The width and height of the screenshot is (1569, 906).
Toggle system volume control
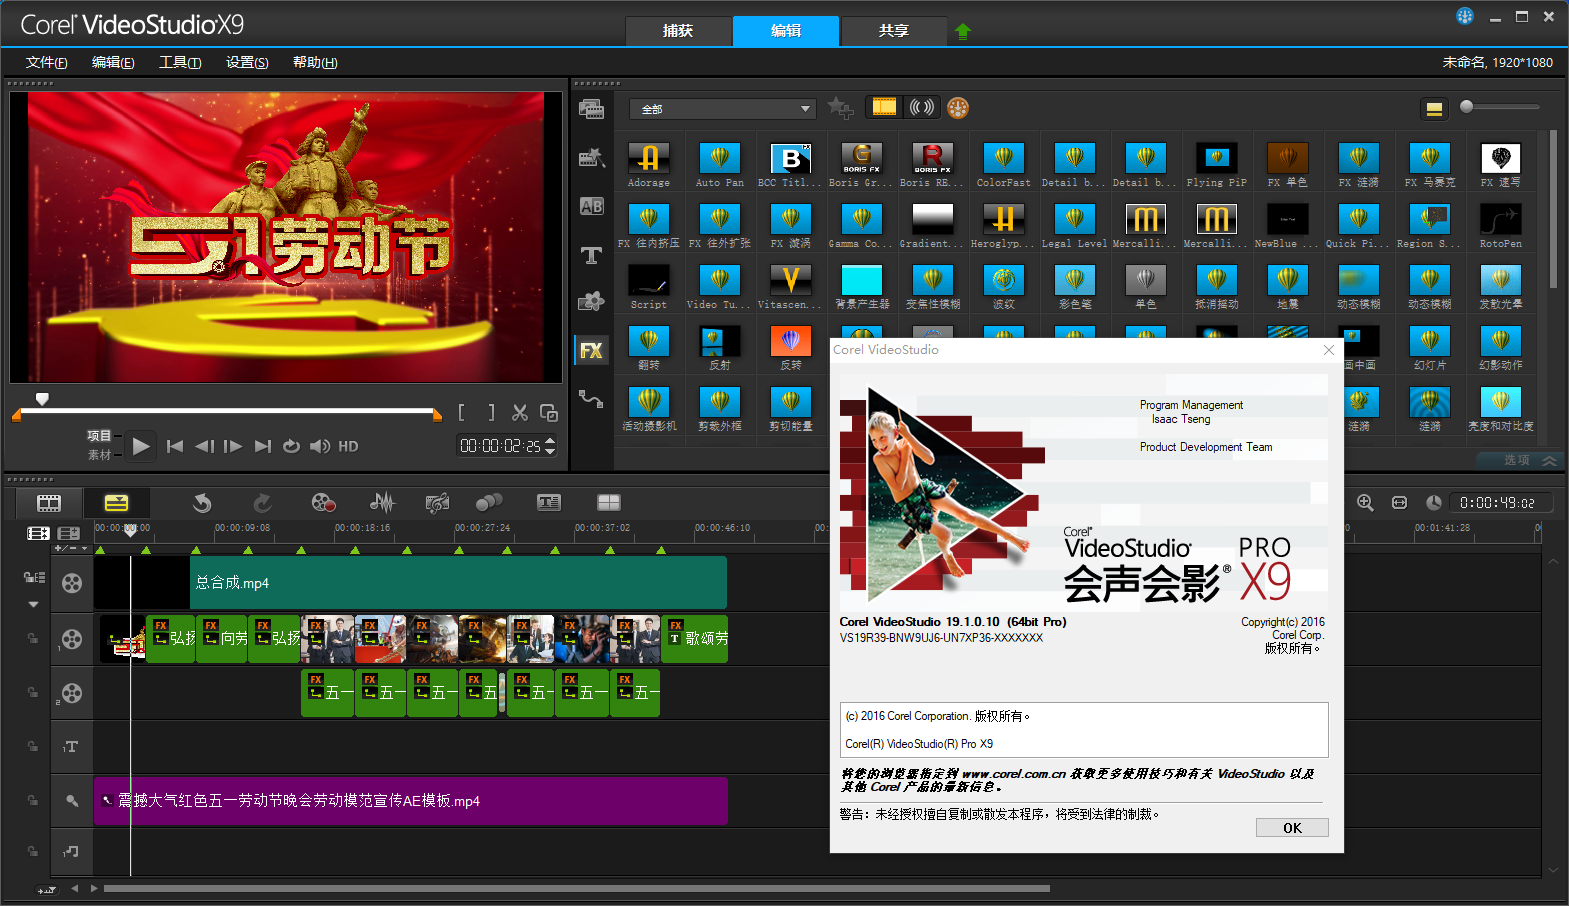[320, 446]
